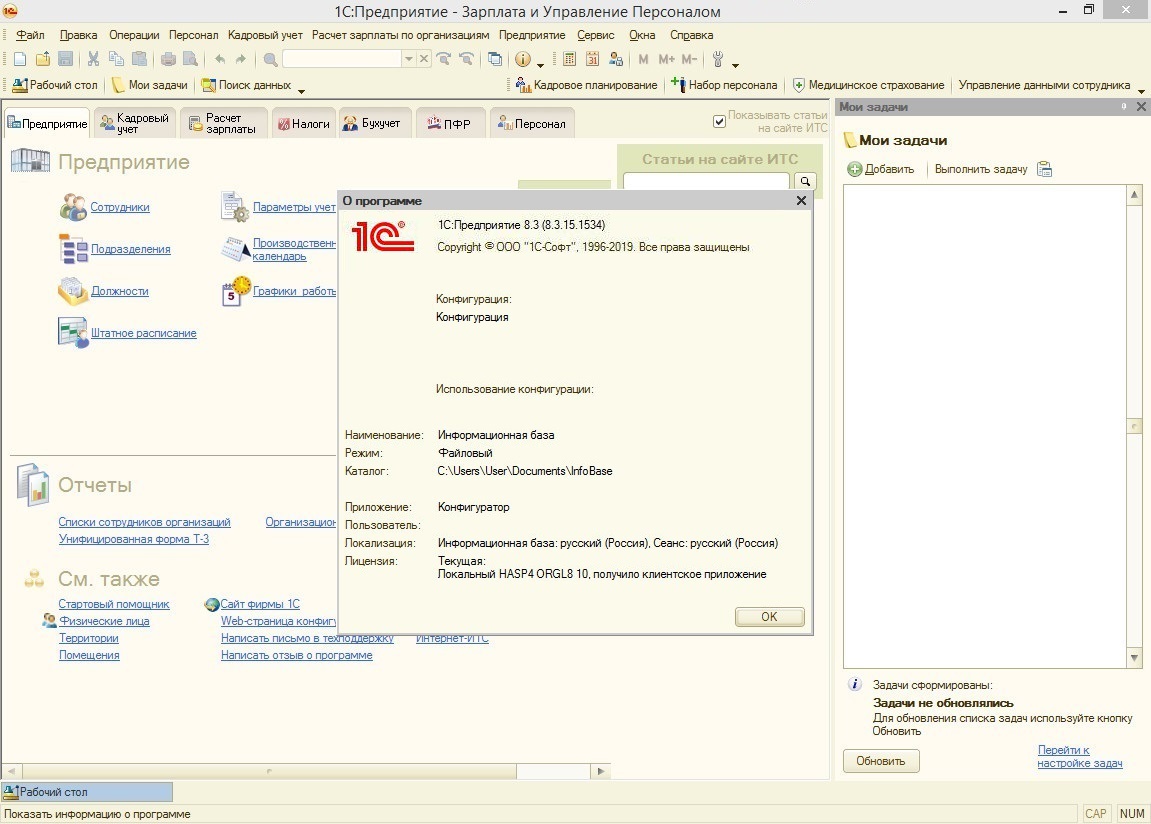Click the user with lock icon

tap(616, 59)
